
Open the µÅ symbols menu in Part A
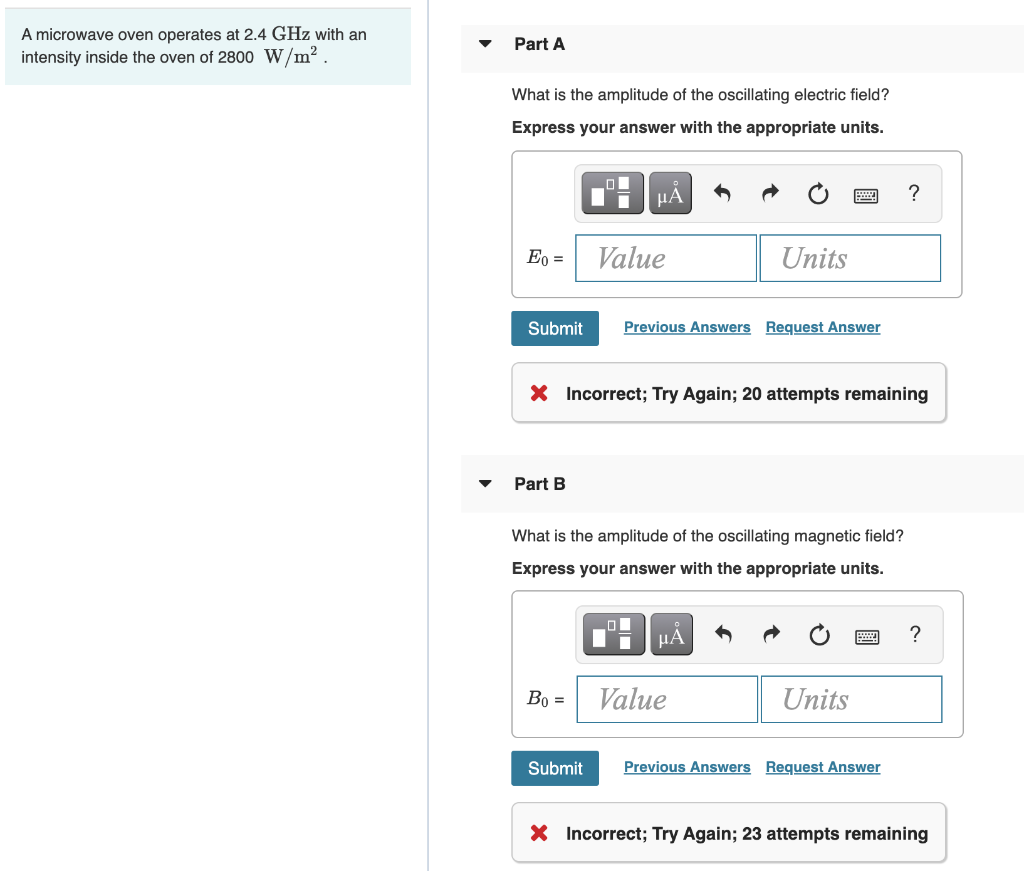coord(670,193)
